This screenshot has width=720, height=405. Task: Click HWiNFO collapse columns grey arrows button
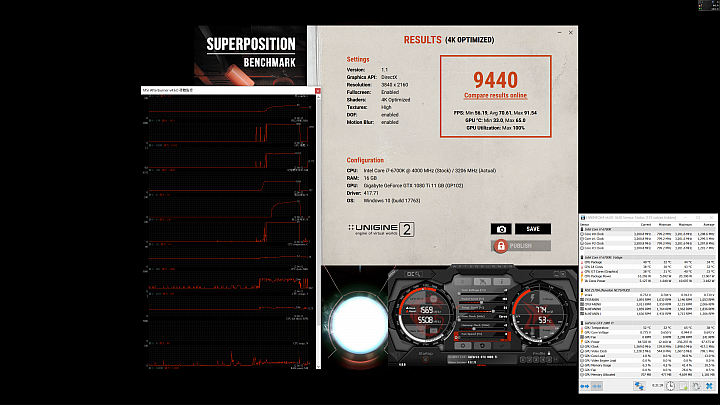point(597,386)
